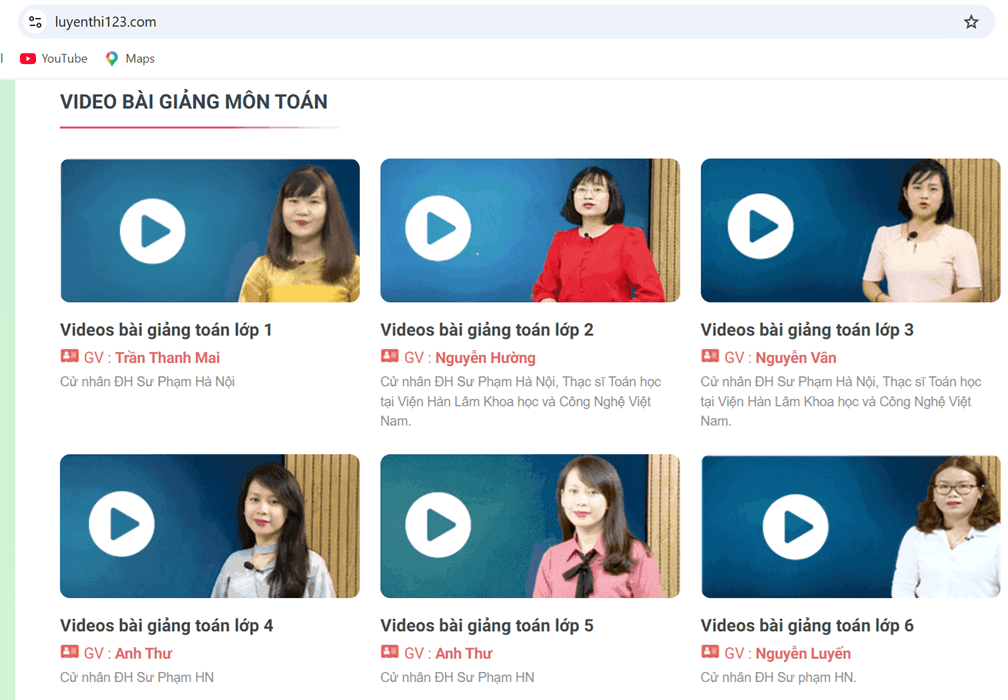Click the VIDEO BÀI GIẢNG MÔN TOÁN heading
Viewport: 1008px width, 700px height.
pyautogui.click(x=194, y=102)
